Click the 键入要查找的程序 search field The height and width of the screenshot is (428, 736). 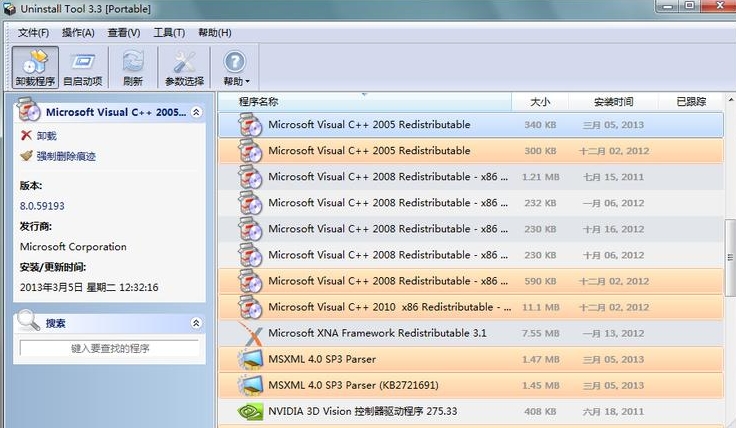point(110,349)
